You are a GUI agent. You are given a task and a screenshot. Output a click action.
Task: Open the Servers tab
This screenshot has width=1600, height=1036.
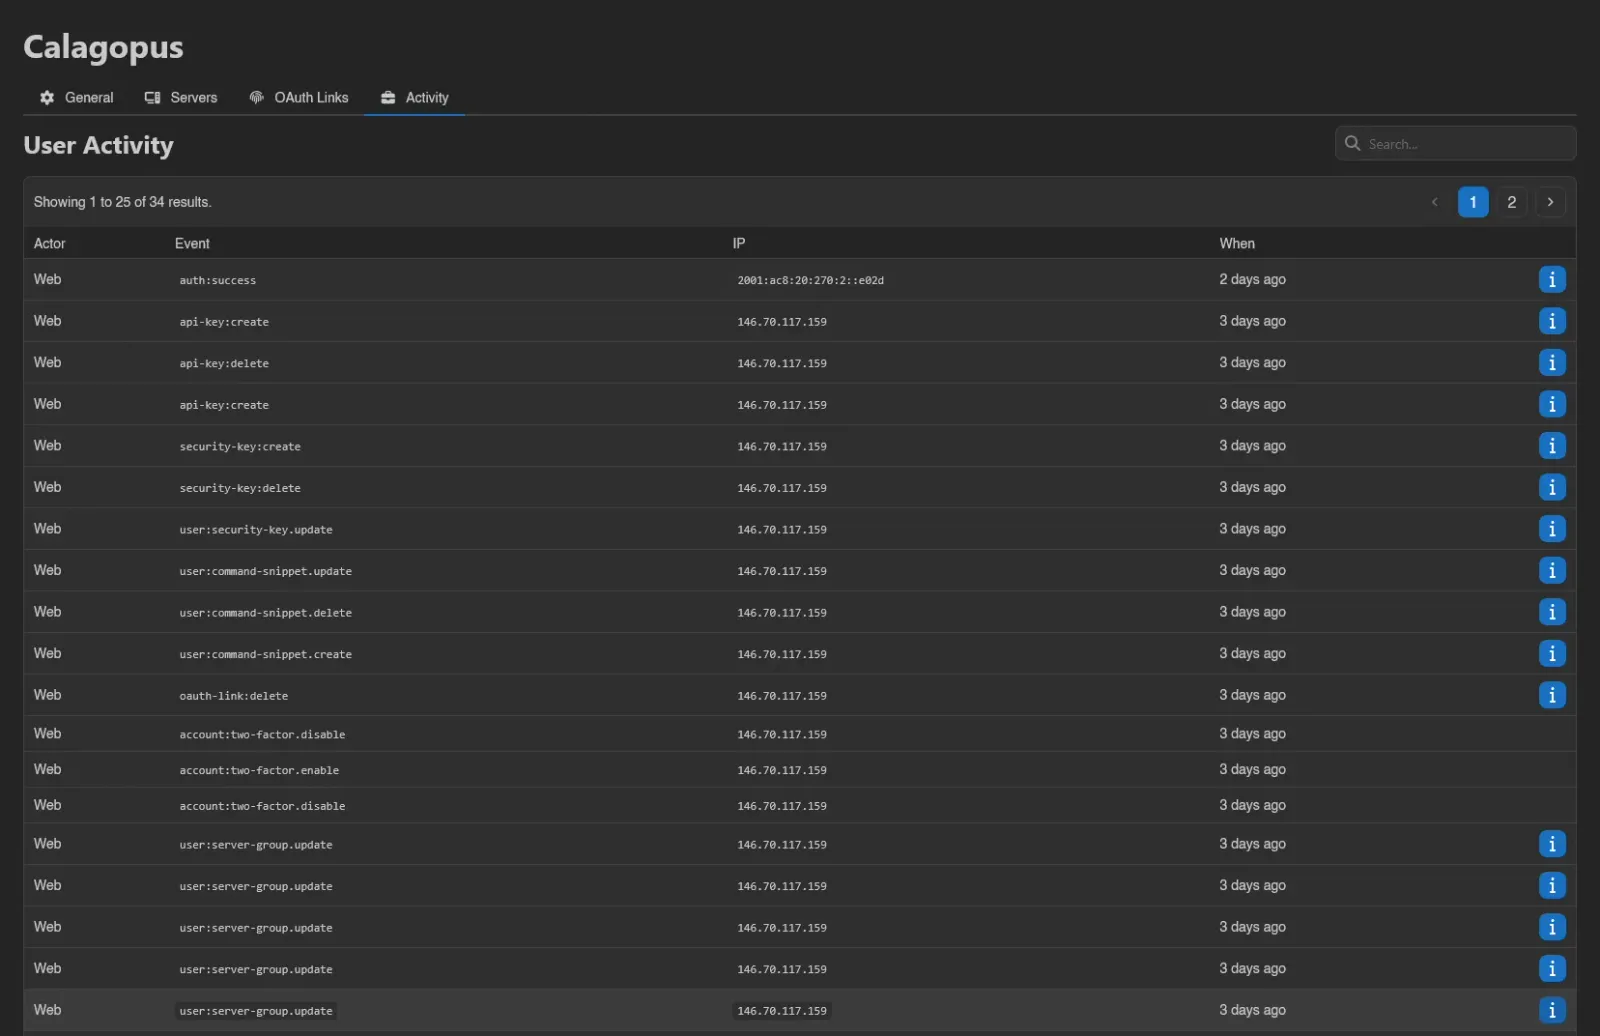pos(181,98)
